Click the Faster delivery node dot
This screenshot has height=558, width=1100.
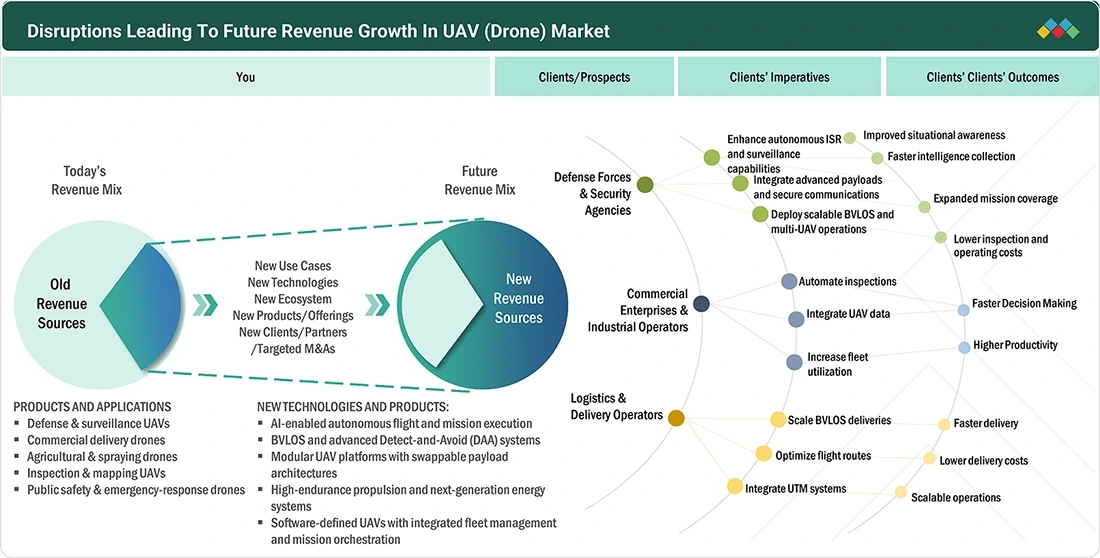pos(944,425)
